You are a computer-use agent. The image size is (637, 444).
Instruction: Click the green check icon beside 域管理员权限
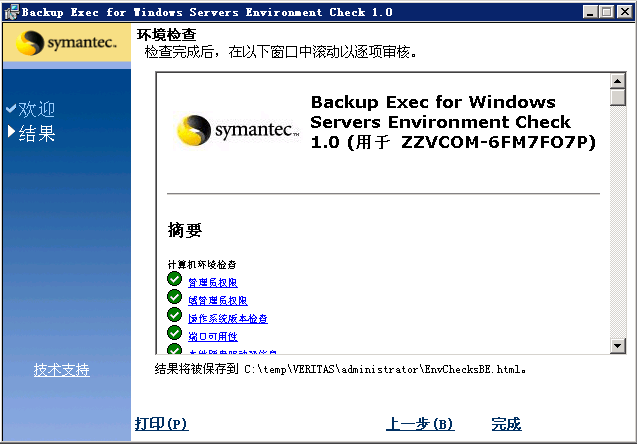pyautogui.click(x=175, y=298)
